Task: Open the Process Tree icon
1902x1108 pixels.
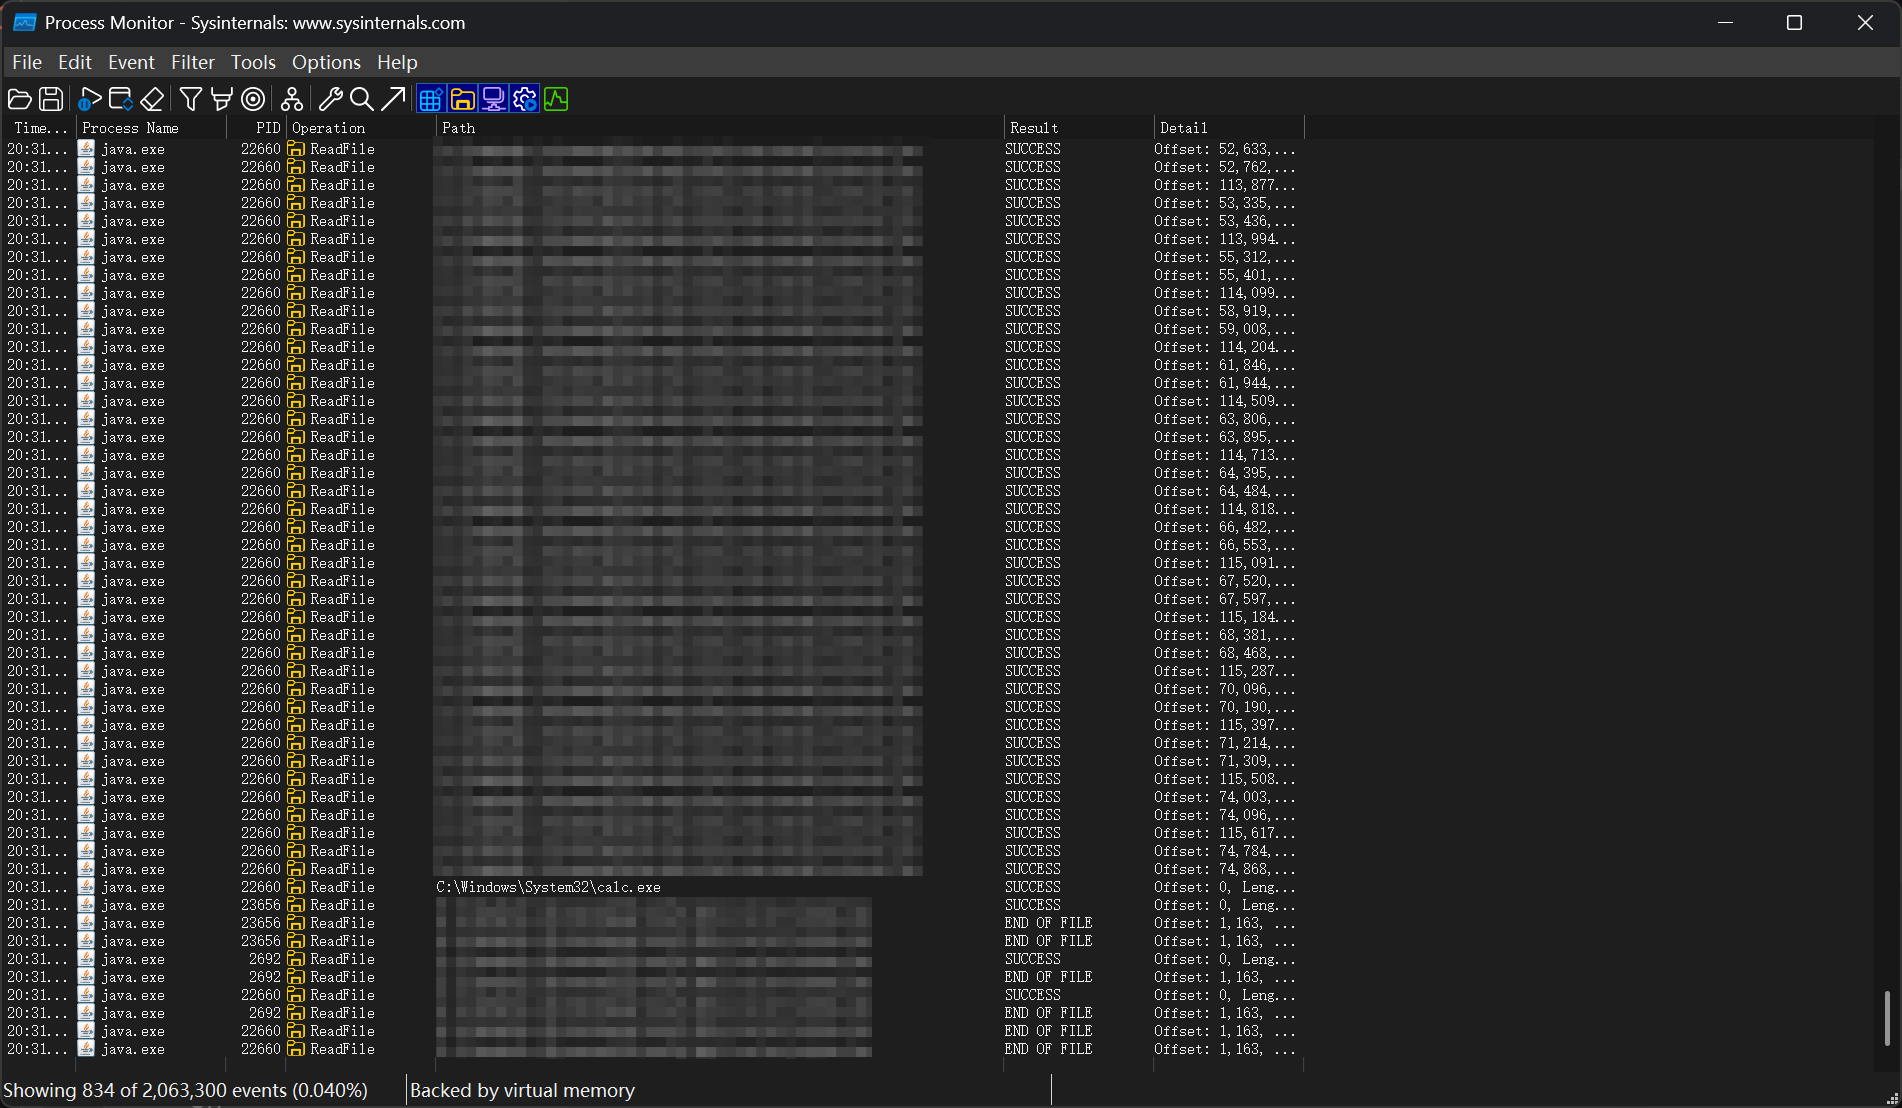Action: [x=291, y=99]
